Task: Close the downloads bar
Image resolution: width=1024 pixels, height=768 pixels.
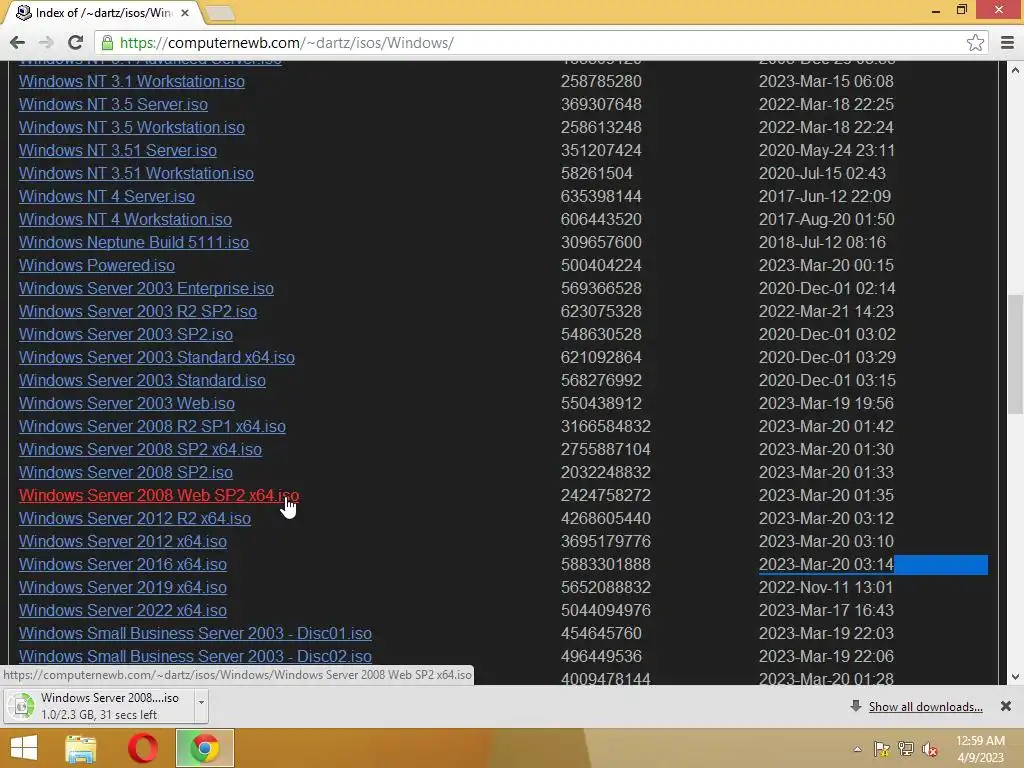Action: coord(1006,706)
